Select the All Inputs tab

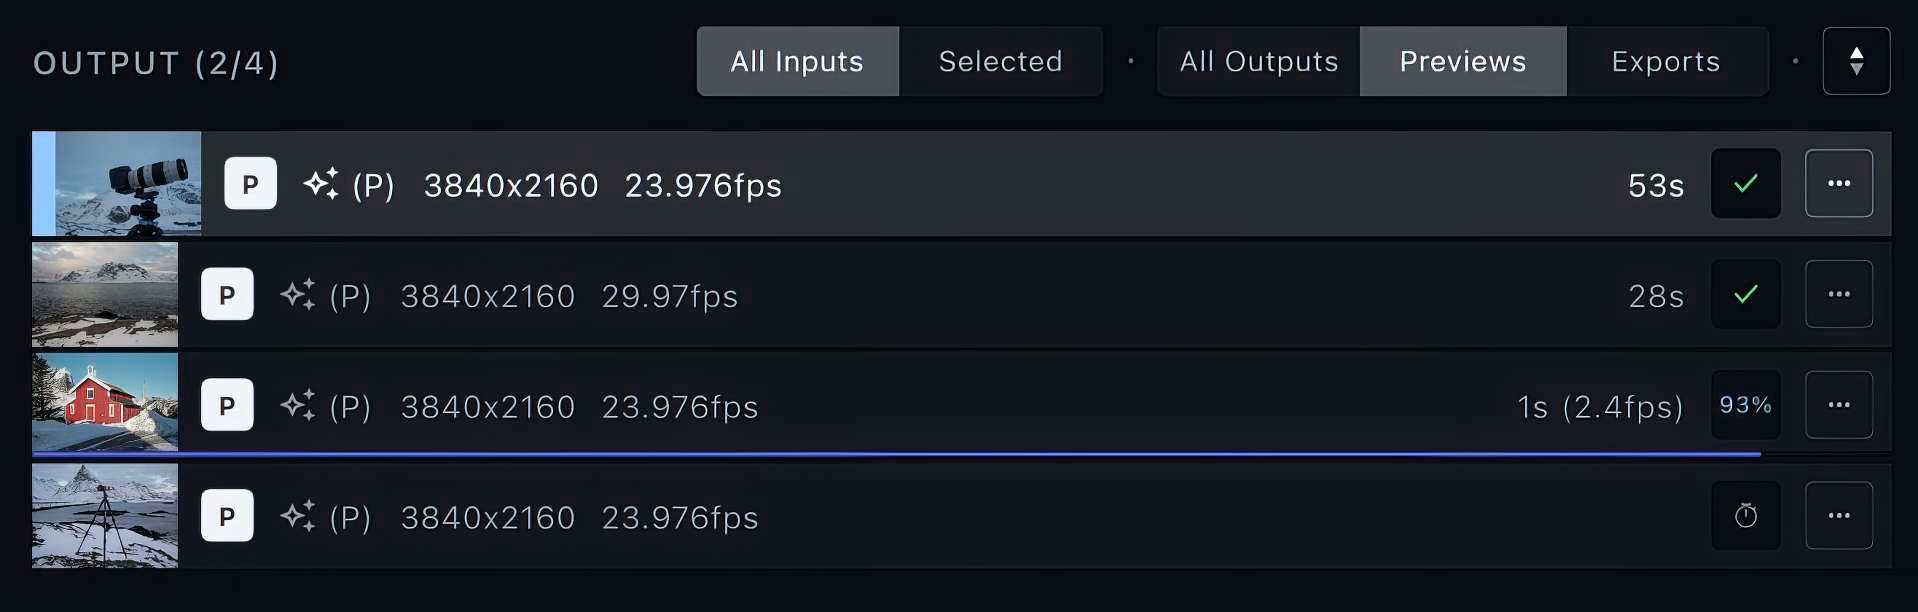point(796,61)
